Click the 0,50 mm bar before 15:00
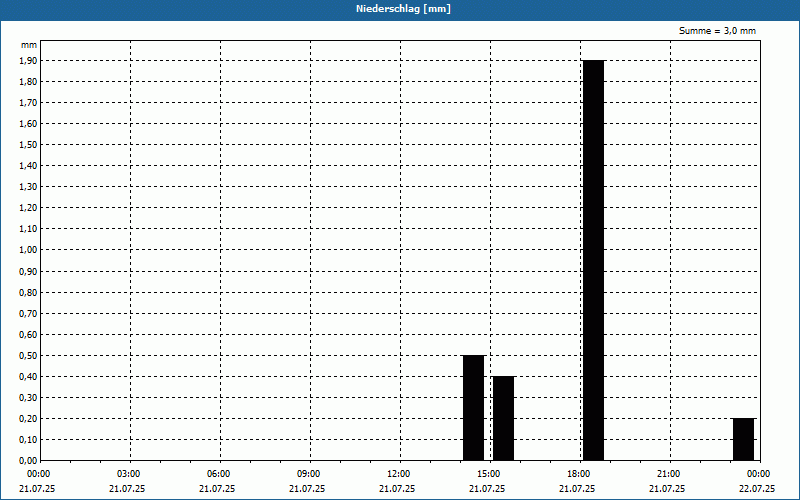 point(473,408)
